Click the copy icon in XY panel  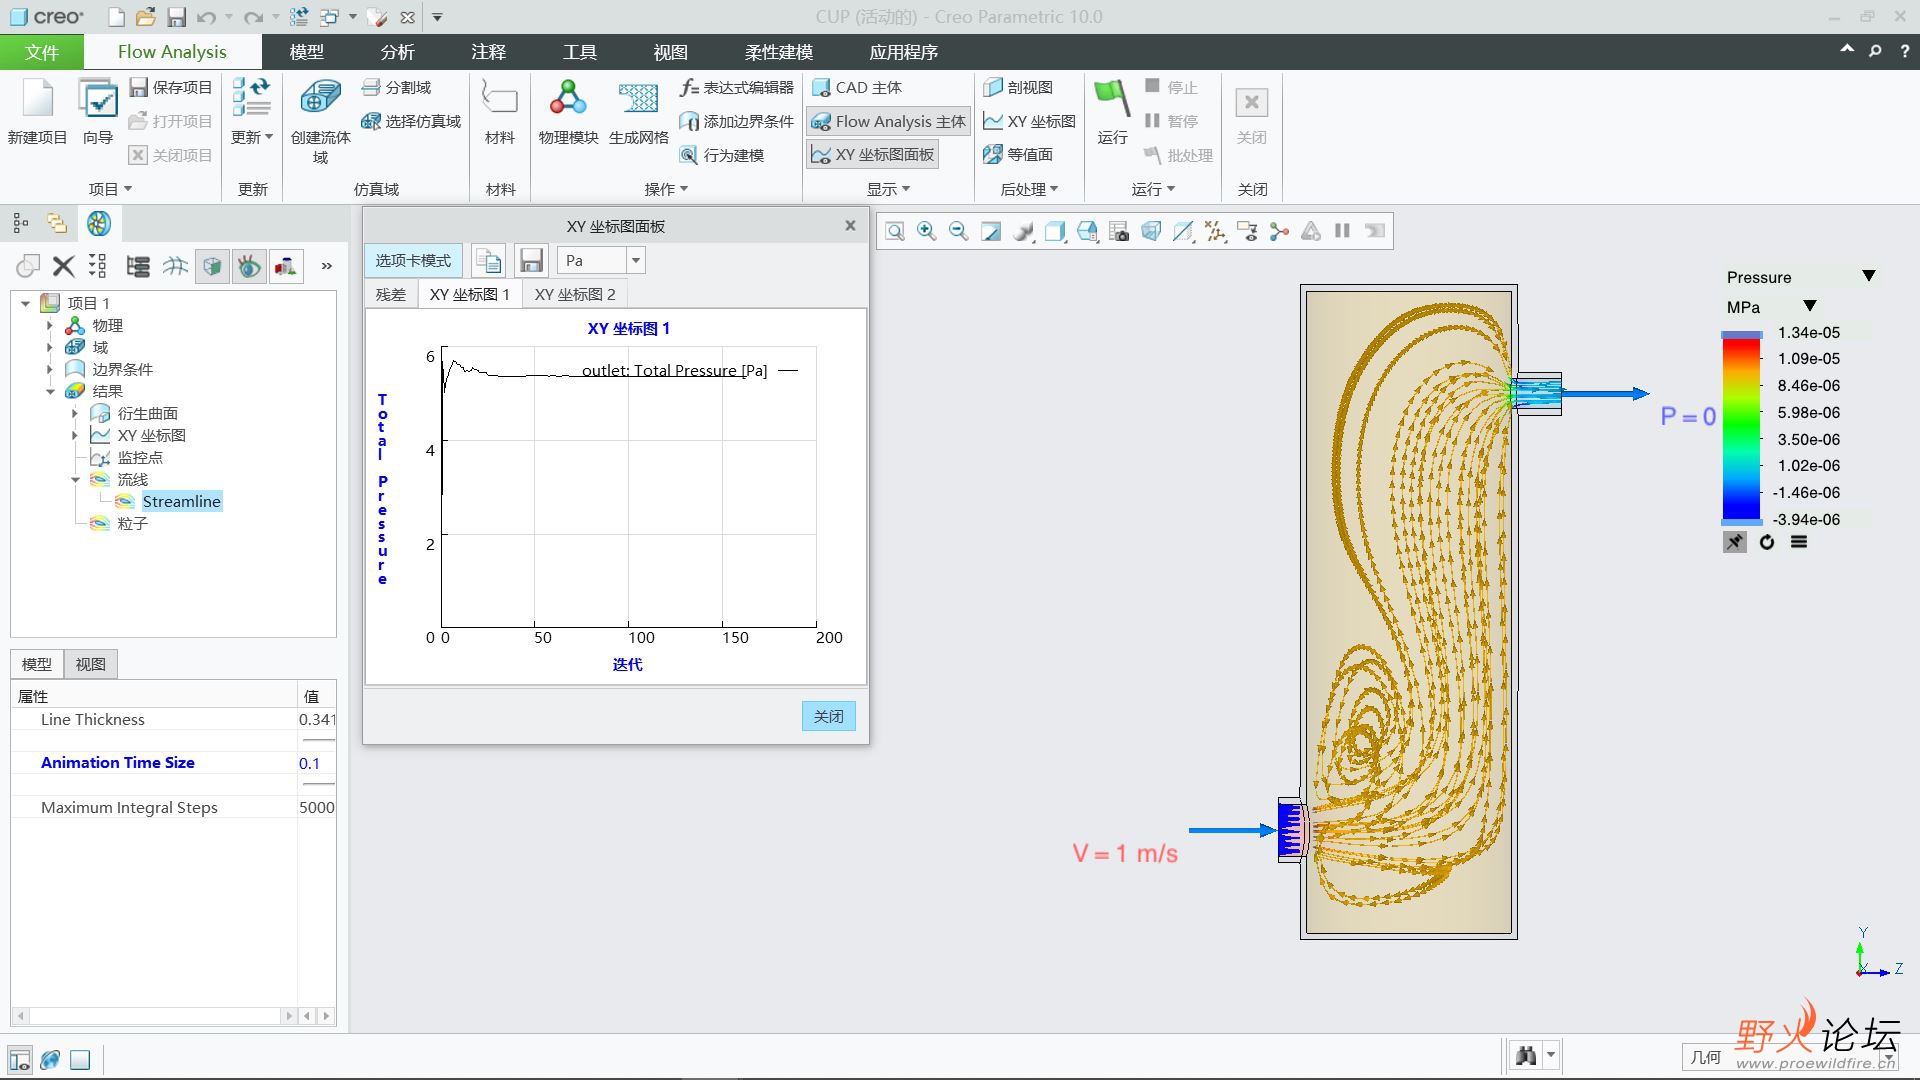pyautogui.click(x=488, y=261)
